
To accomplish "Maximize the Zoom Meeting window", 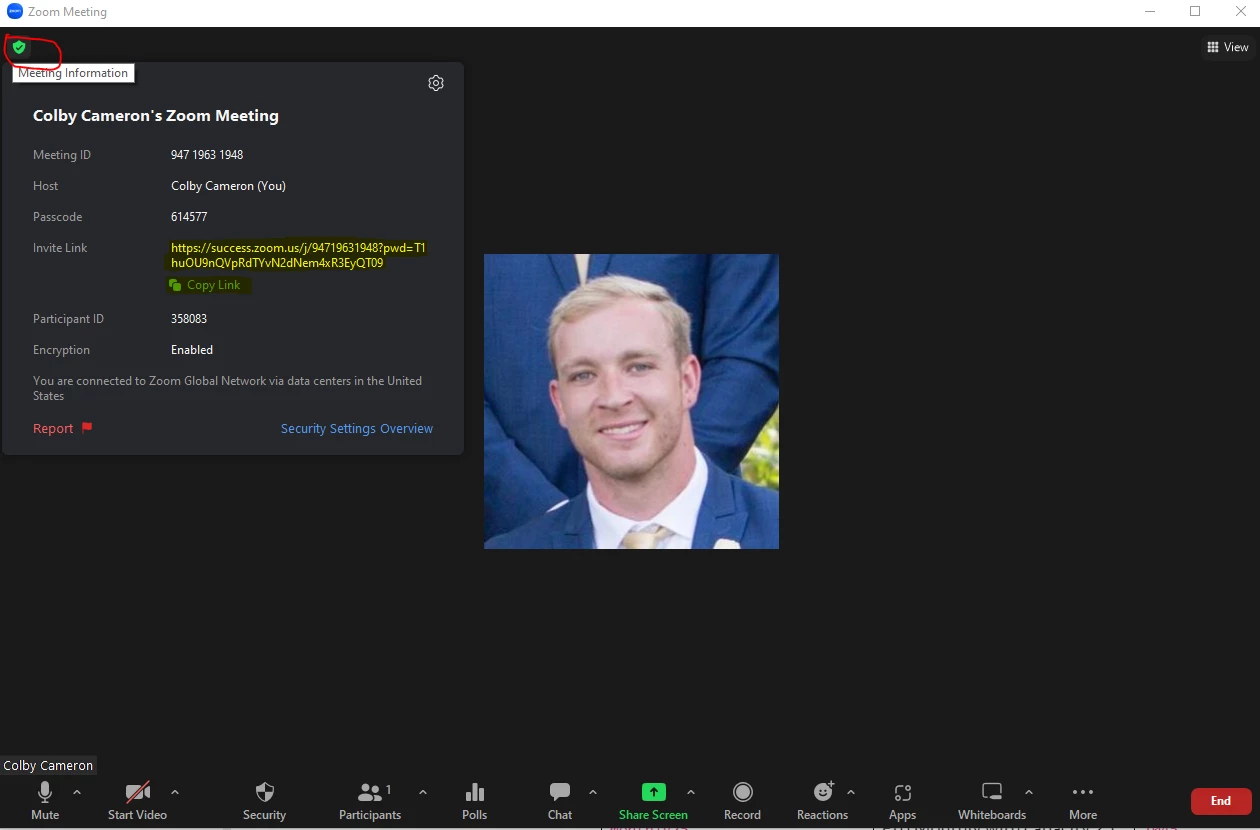I will [x=1195, y=12].
